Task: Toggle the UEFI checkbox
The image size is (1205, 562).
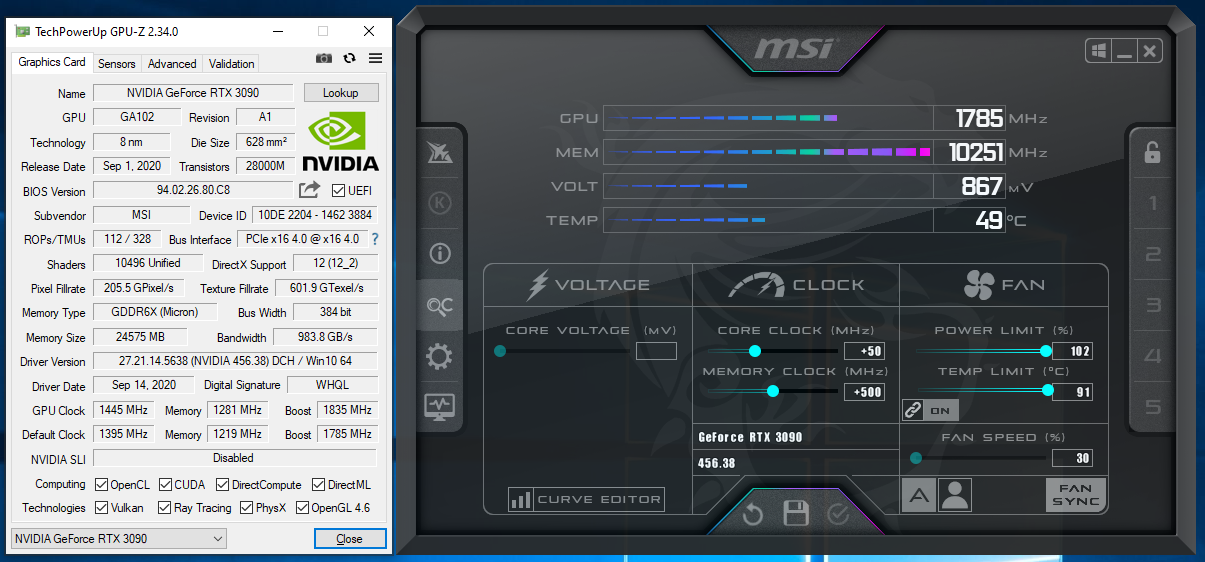Action: click(x=338, y=190)
